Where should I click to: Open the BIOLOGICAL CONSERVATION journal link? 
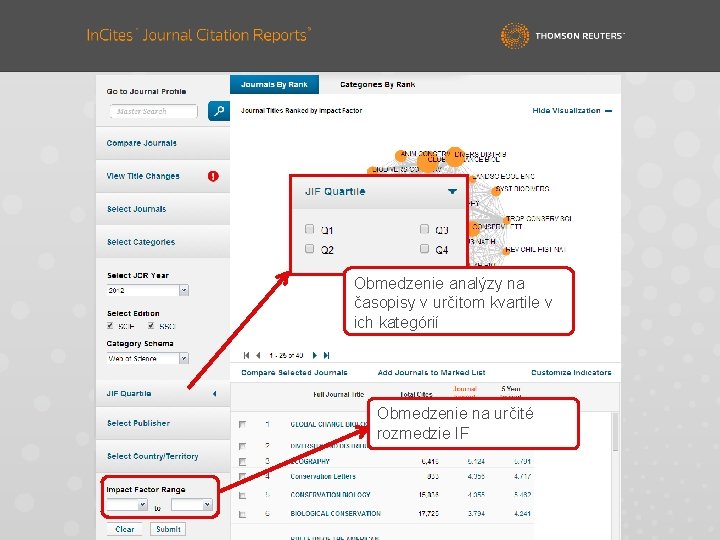click(x=335, y=513)
